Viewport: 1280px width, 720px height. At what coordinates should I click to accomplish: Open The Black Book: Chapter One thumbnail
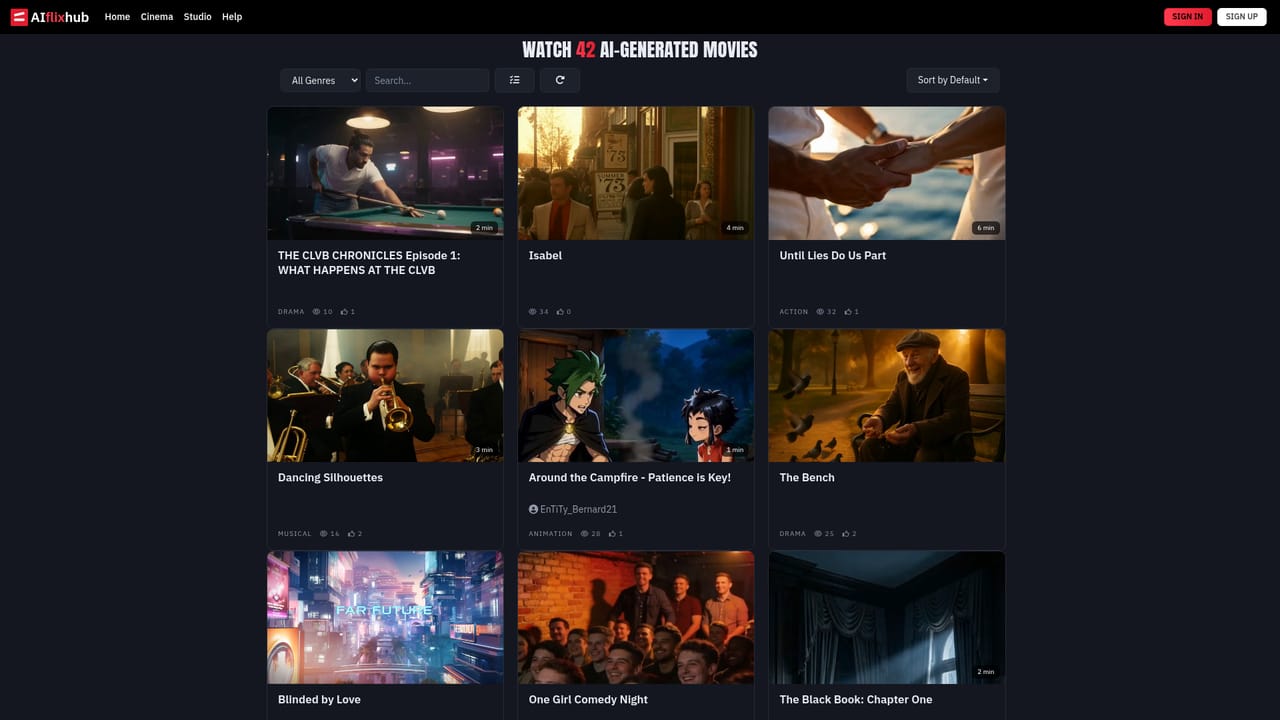[x=887, y=618]
